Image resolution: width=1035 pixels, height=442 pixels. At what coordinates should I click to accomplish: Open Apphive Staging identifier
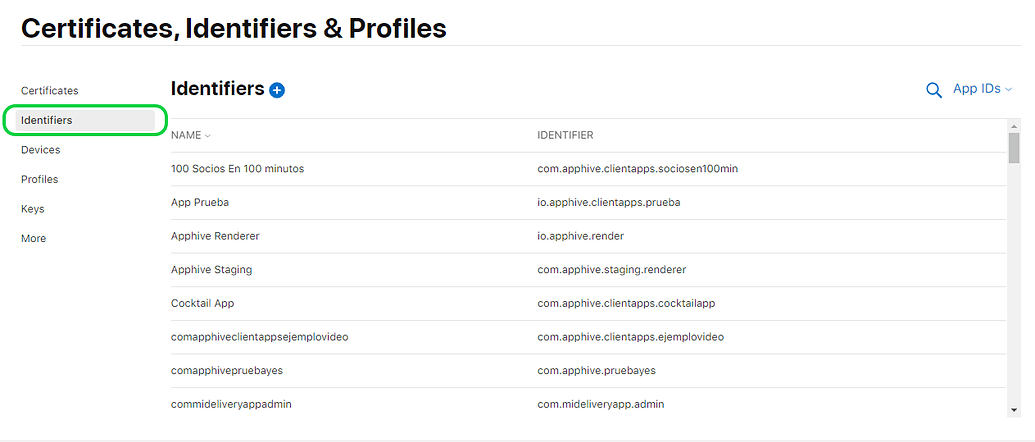click(x=586, y=270)
